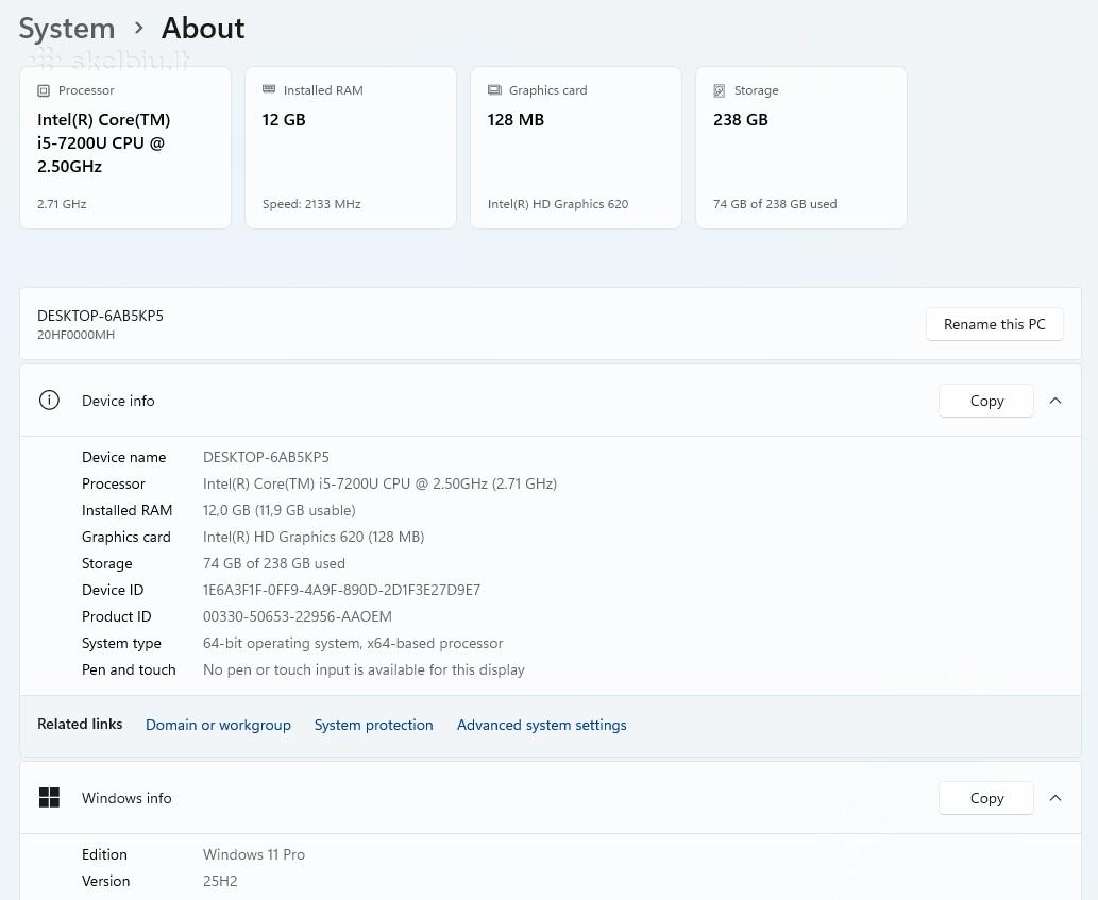Open the Installed RAM summary card

click(351, 148)
